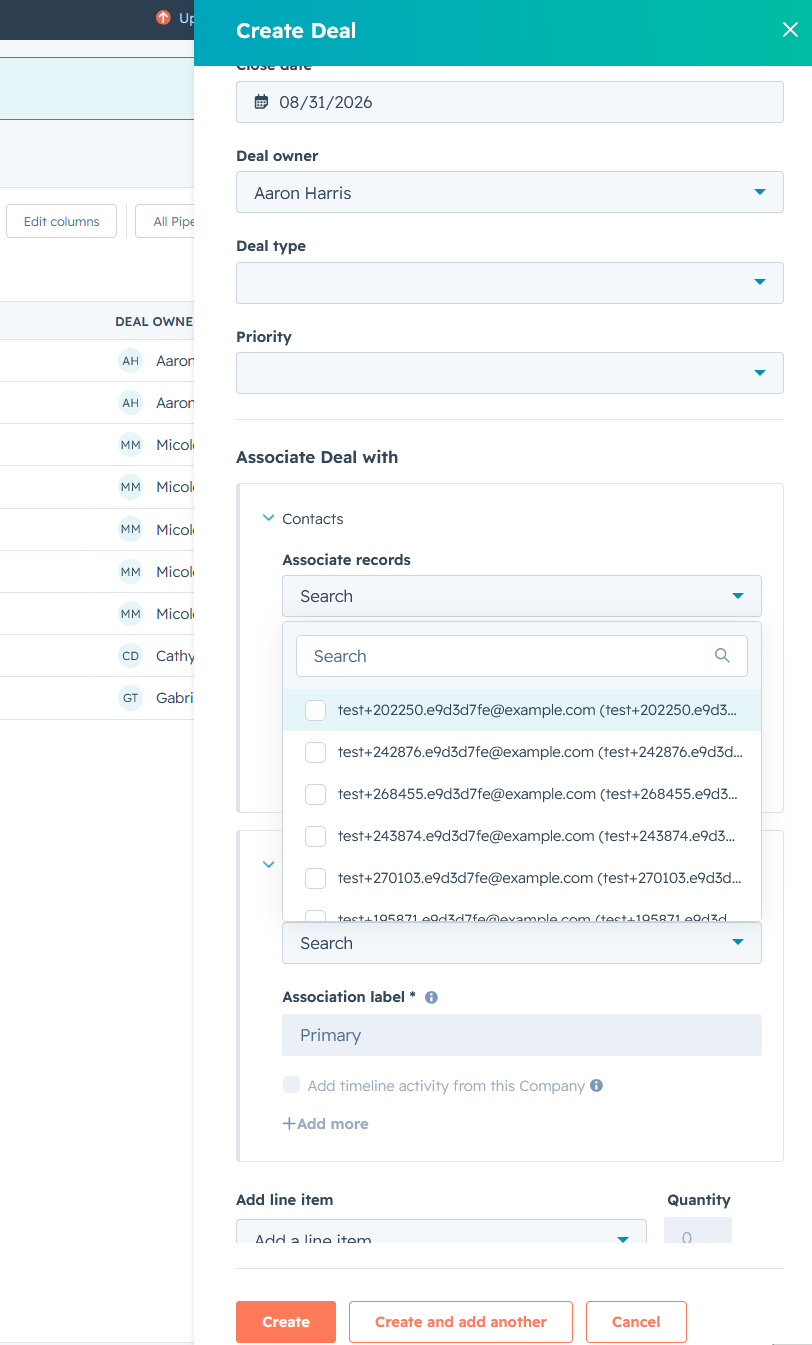
Task: Click info icon beside Association label
Action: 431,997
